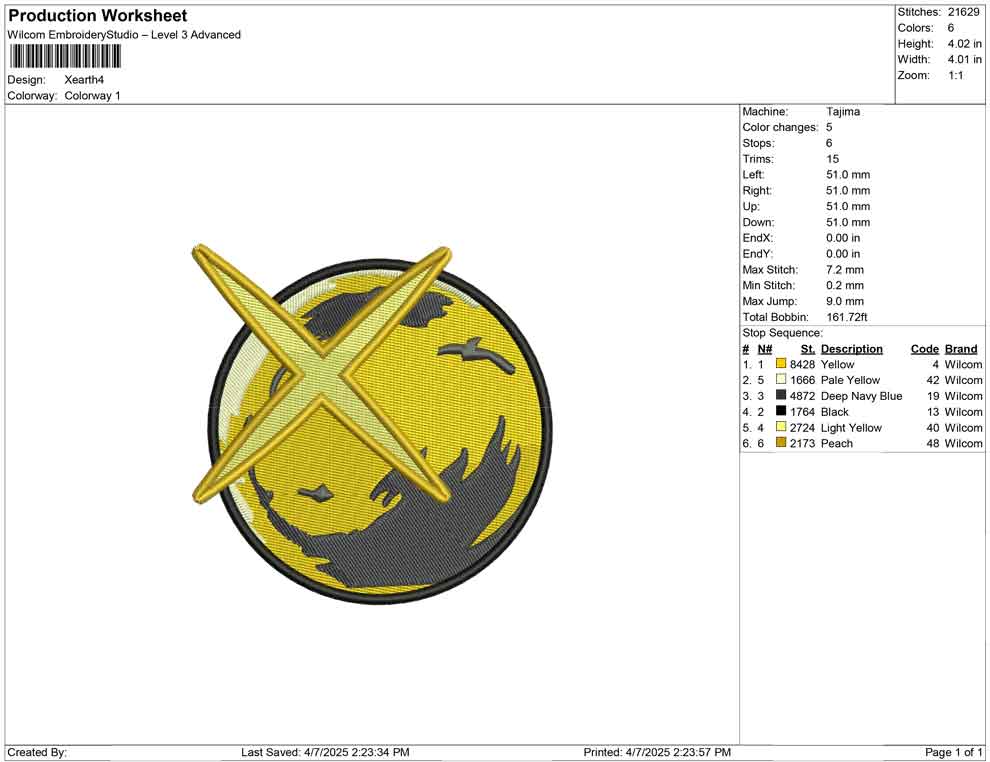
Task: Click the embroidery design preview image
Action: tap(372, 424)
